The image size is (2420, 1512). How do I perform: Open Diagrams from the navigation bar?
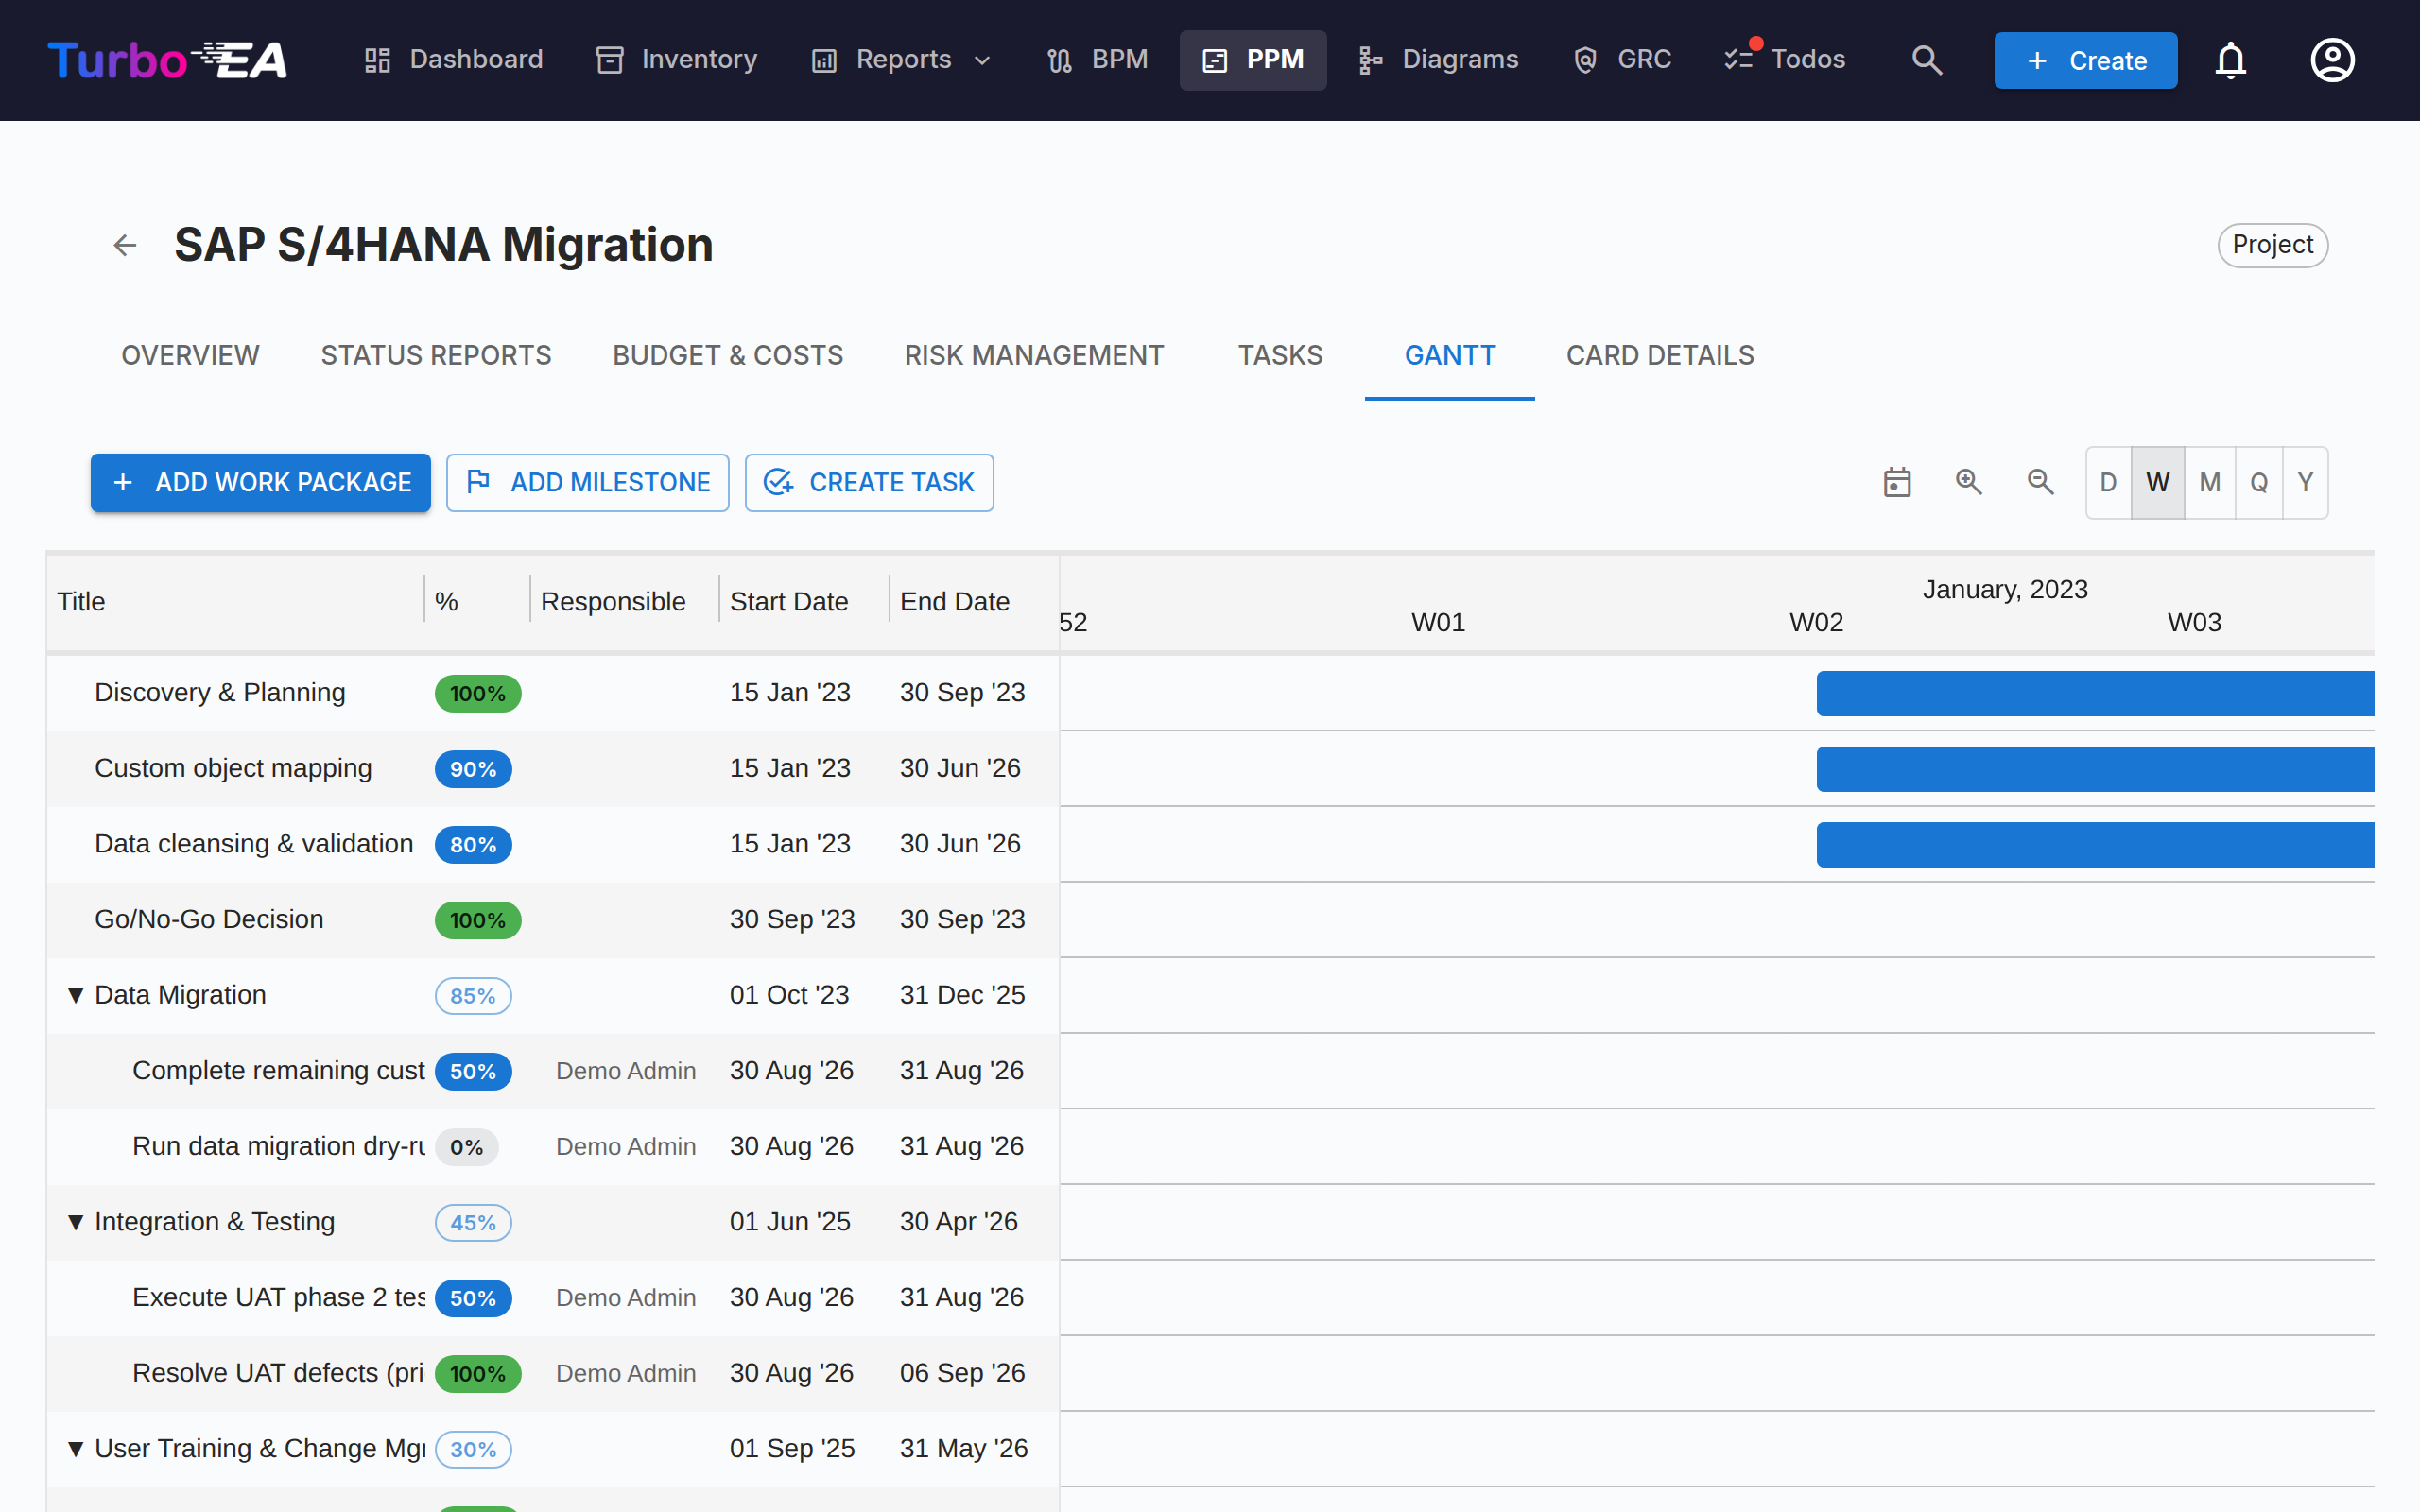[1438, 60]
